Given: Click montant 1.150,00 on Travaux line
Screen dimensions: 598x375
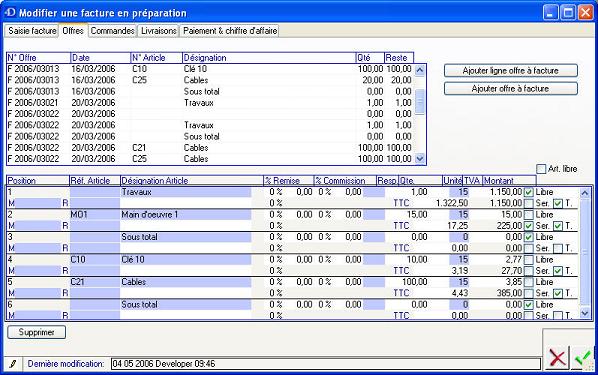Looking at the screenshot, I should click(506, 192).
